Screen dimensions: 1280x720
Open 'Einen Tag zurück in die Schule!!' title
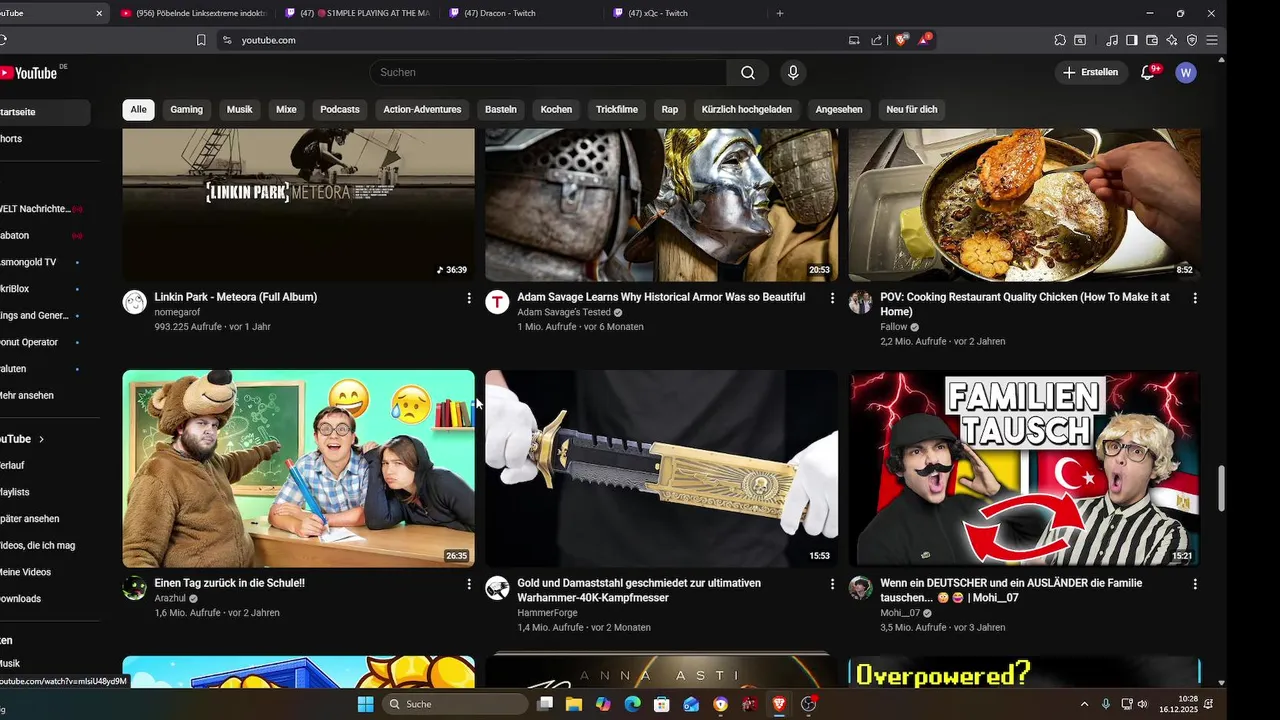[x=229, y=583]
